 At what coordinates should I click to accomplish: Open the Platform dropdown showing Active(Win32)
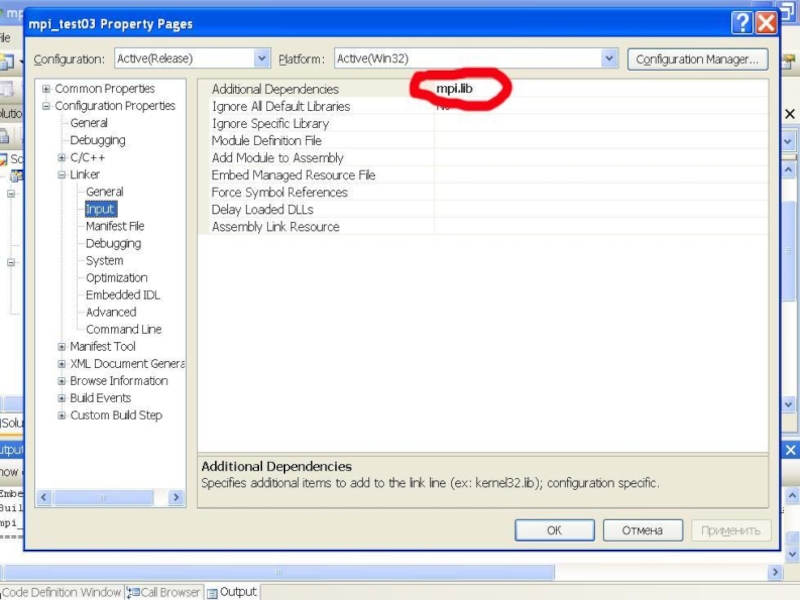(609, 59)
